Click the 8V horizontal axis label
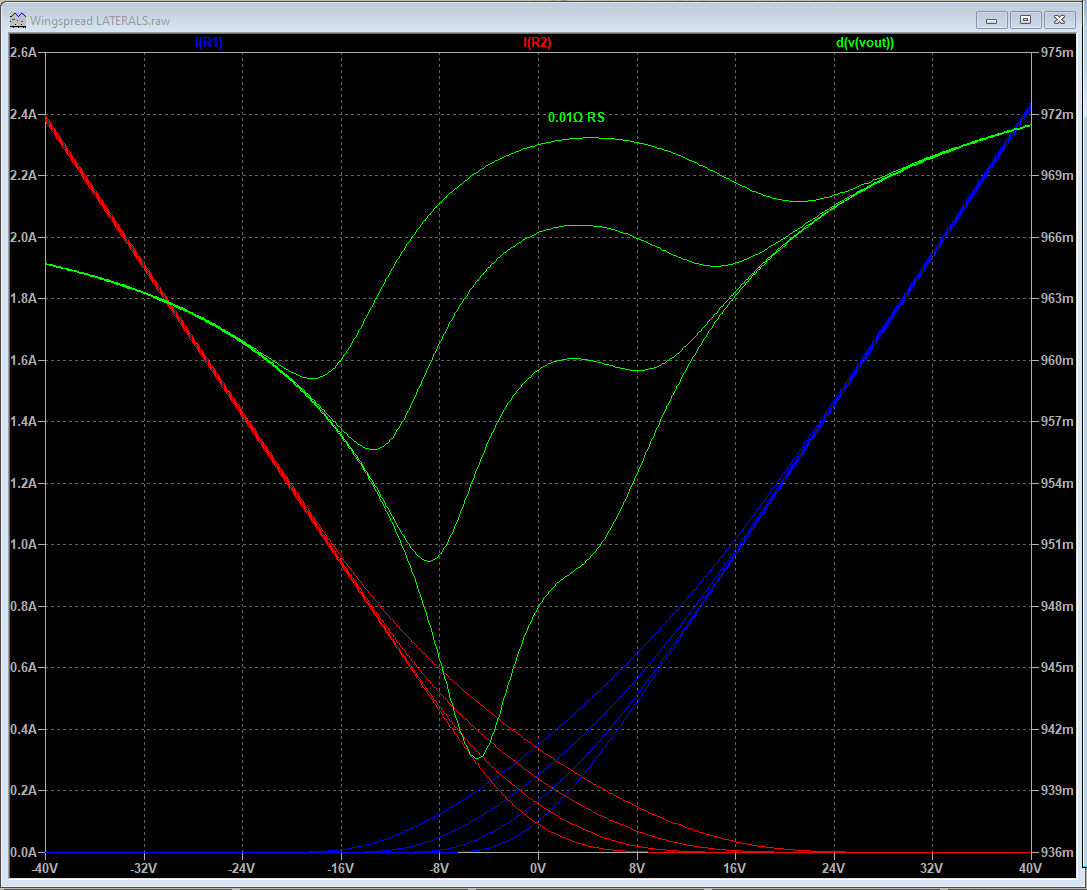This screenshot has height=890, width=1087. tap(636, 869)
